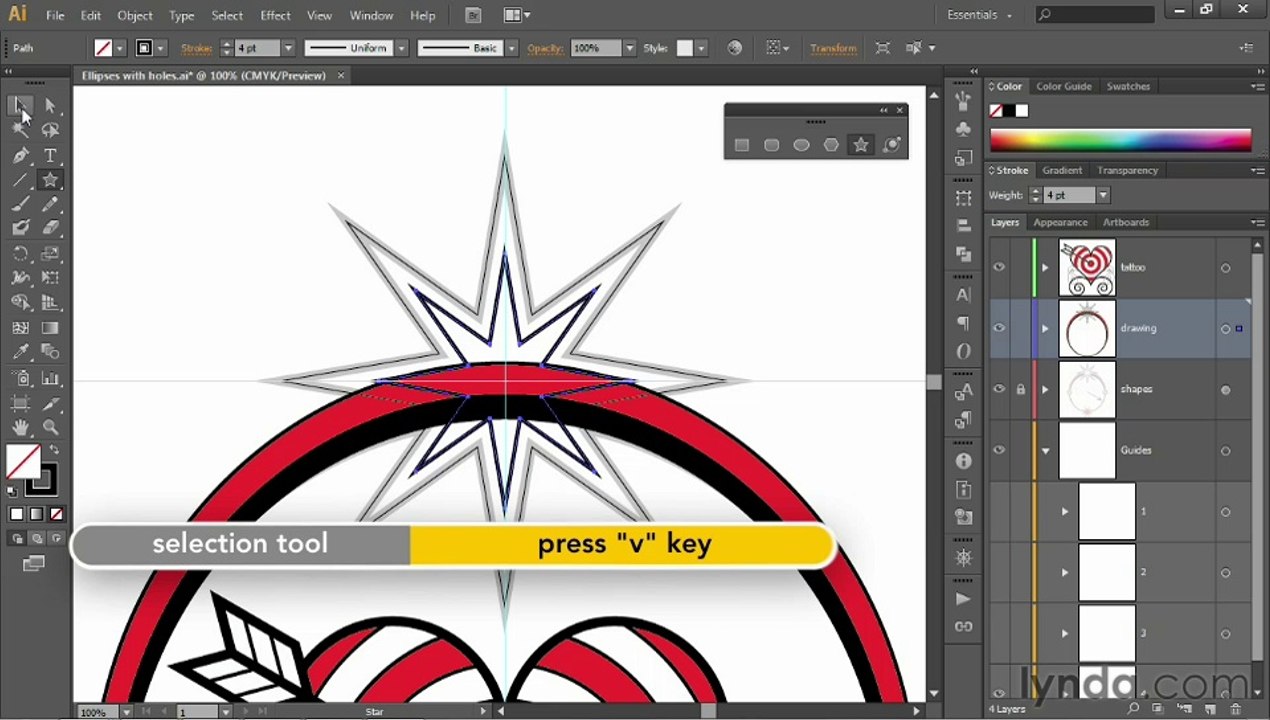Switch to the Artboards tab
The image size is (1270, 720).
(1126, 222)
